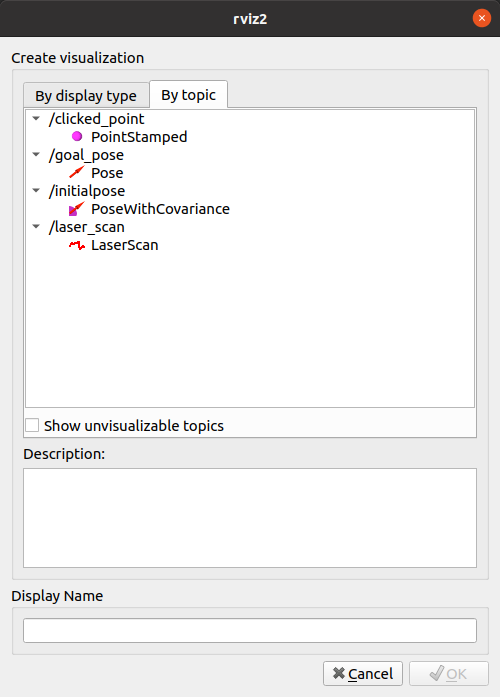The height and width of the screenshot is (697, 500).
Task: Click the red Pose arrow icon
Action: pyautogui.click(x=77, y=172)
